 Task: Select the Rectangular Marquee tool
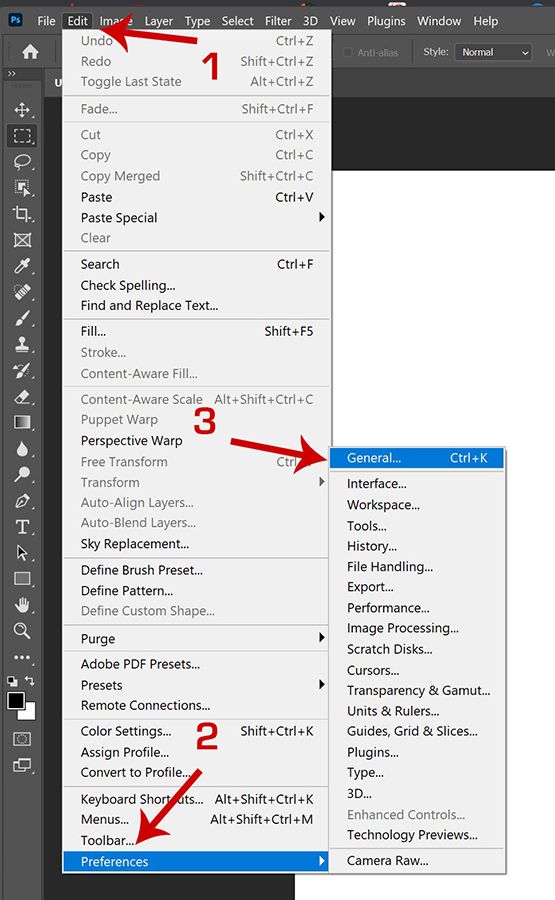[x=22, y=135]
